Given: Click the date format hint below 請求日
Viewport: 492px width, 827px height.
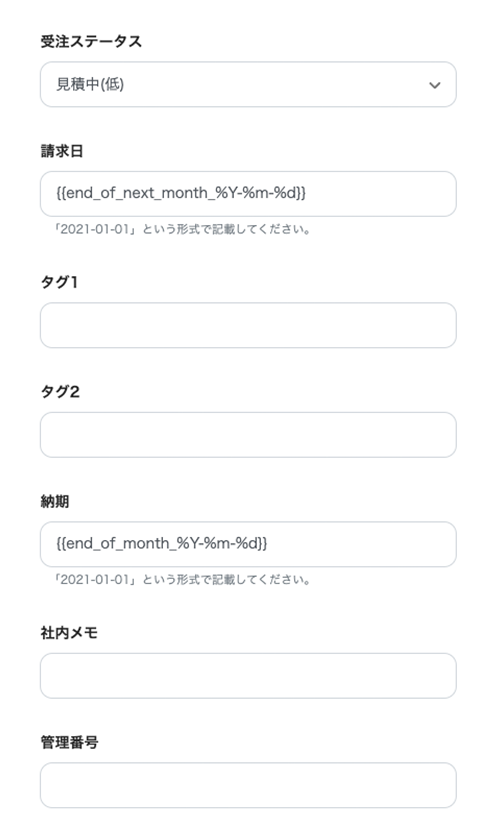Looking at the screenshot, I should pyautogui.click(x=182, y=229).
